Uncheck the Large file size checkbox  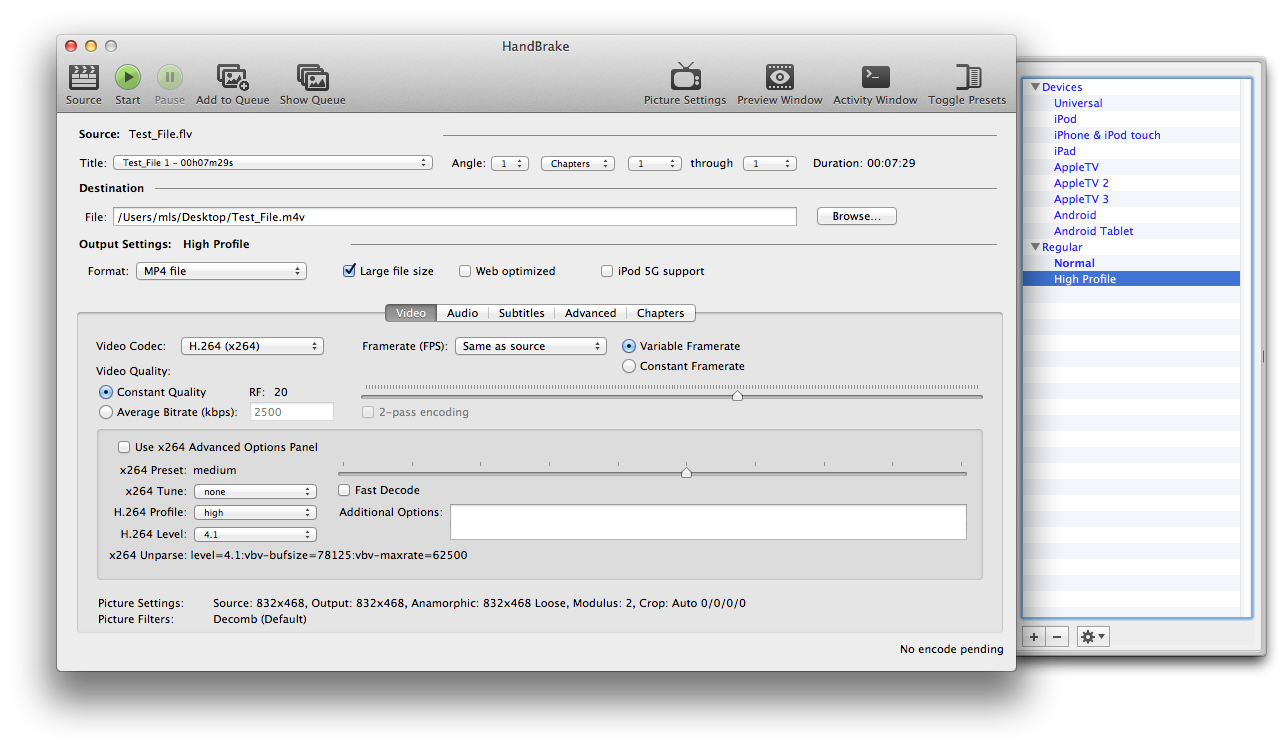350,271
